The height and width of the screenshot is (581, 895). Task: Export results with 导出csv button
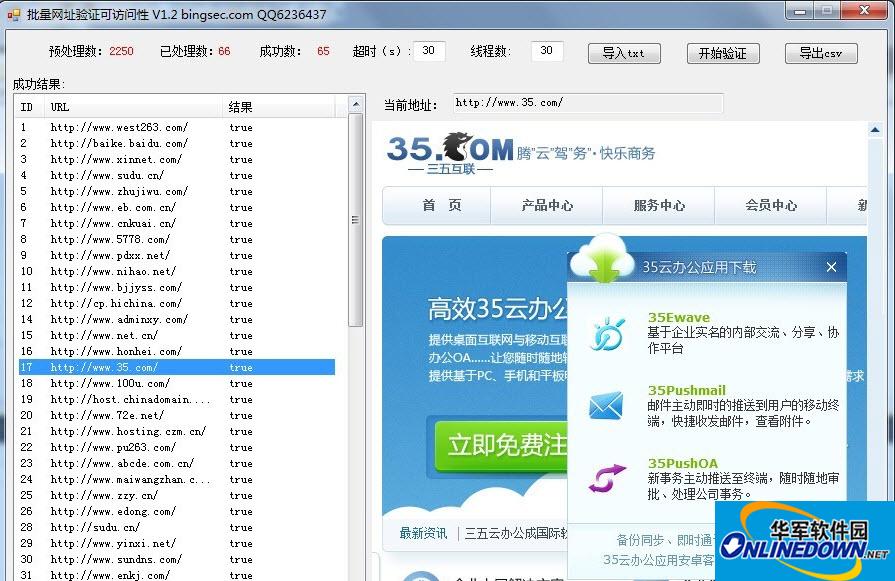pos(821,53)
